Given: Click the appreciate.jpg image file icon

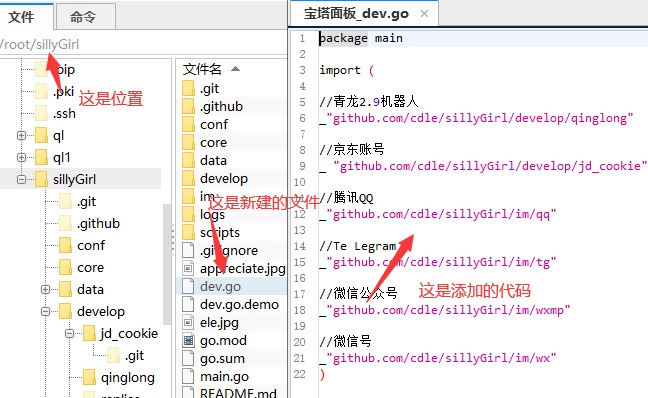Looking at the screenshot, I should click(188, 268).
